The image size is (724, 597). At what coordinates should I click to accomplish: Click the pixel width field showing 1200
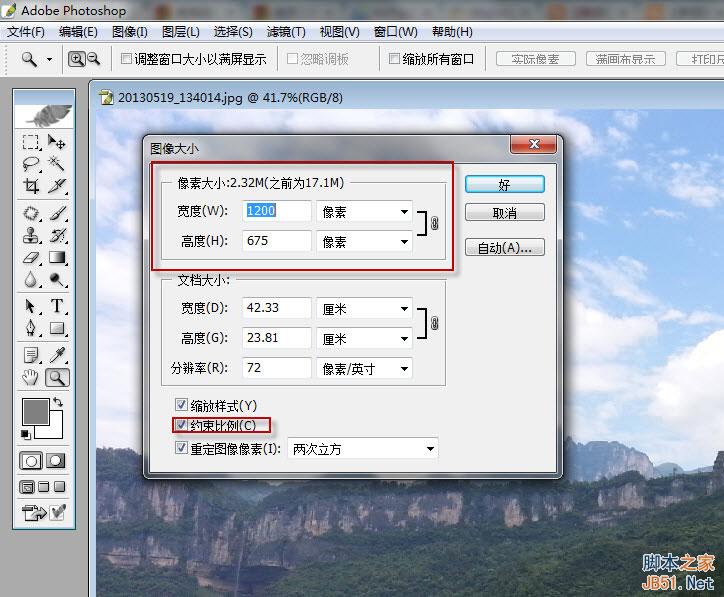(x=277, y=211)
